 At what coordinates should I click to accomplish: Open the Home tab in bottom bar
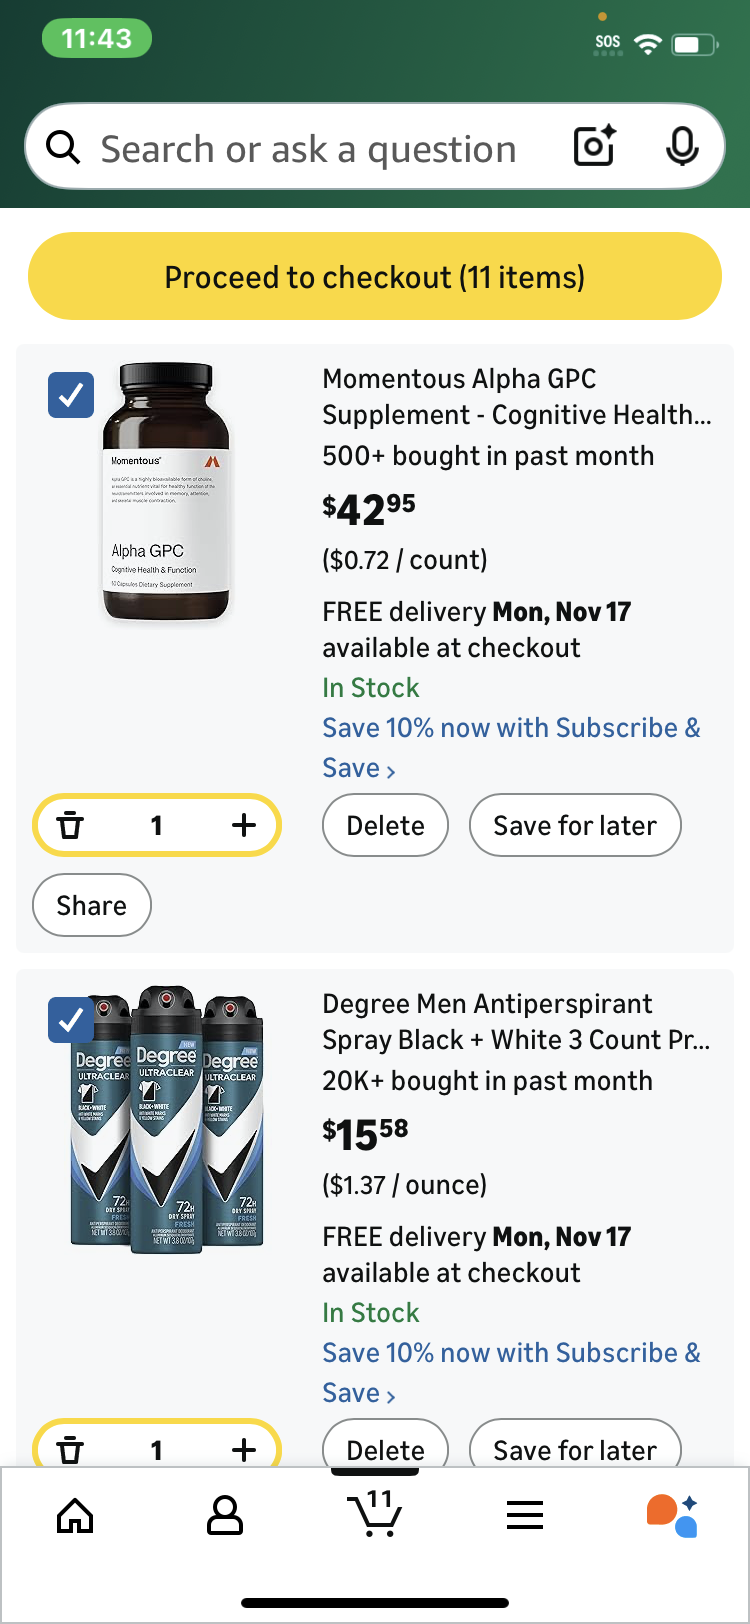[x=75, y=1516]
